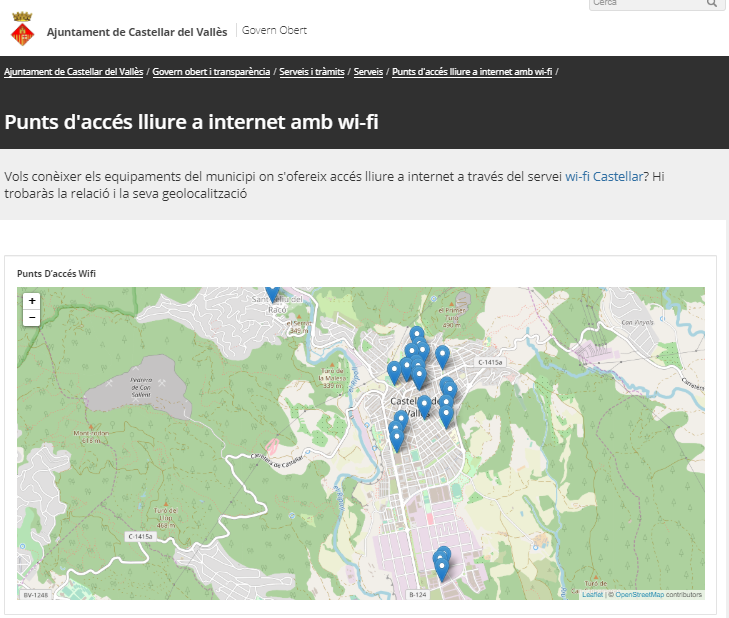This screenshot has height=618, width=729.
Task: Select the topmost marker in the town cluster
Action: 417,335
